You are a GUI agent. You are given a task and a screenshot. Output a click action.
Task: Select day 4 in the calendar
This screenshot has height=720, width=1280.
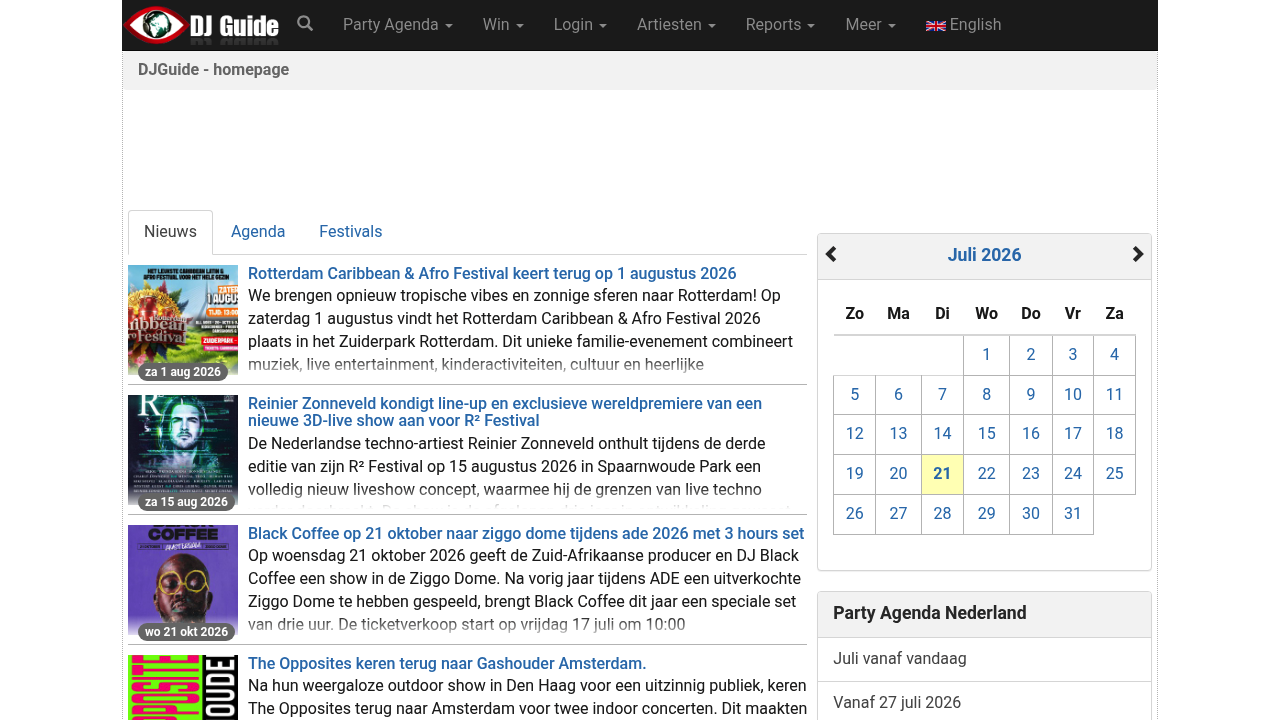coord(1114,355)
